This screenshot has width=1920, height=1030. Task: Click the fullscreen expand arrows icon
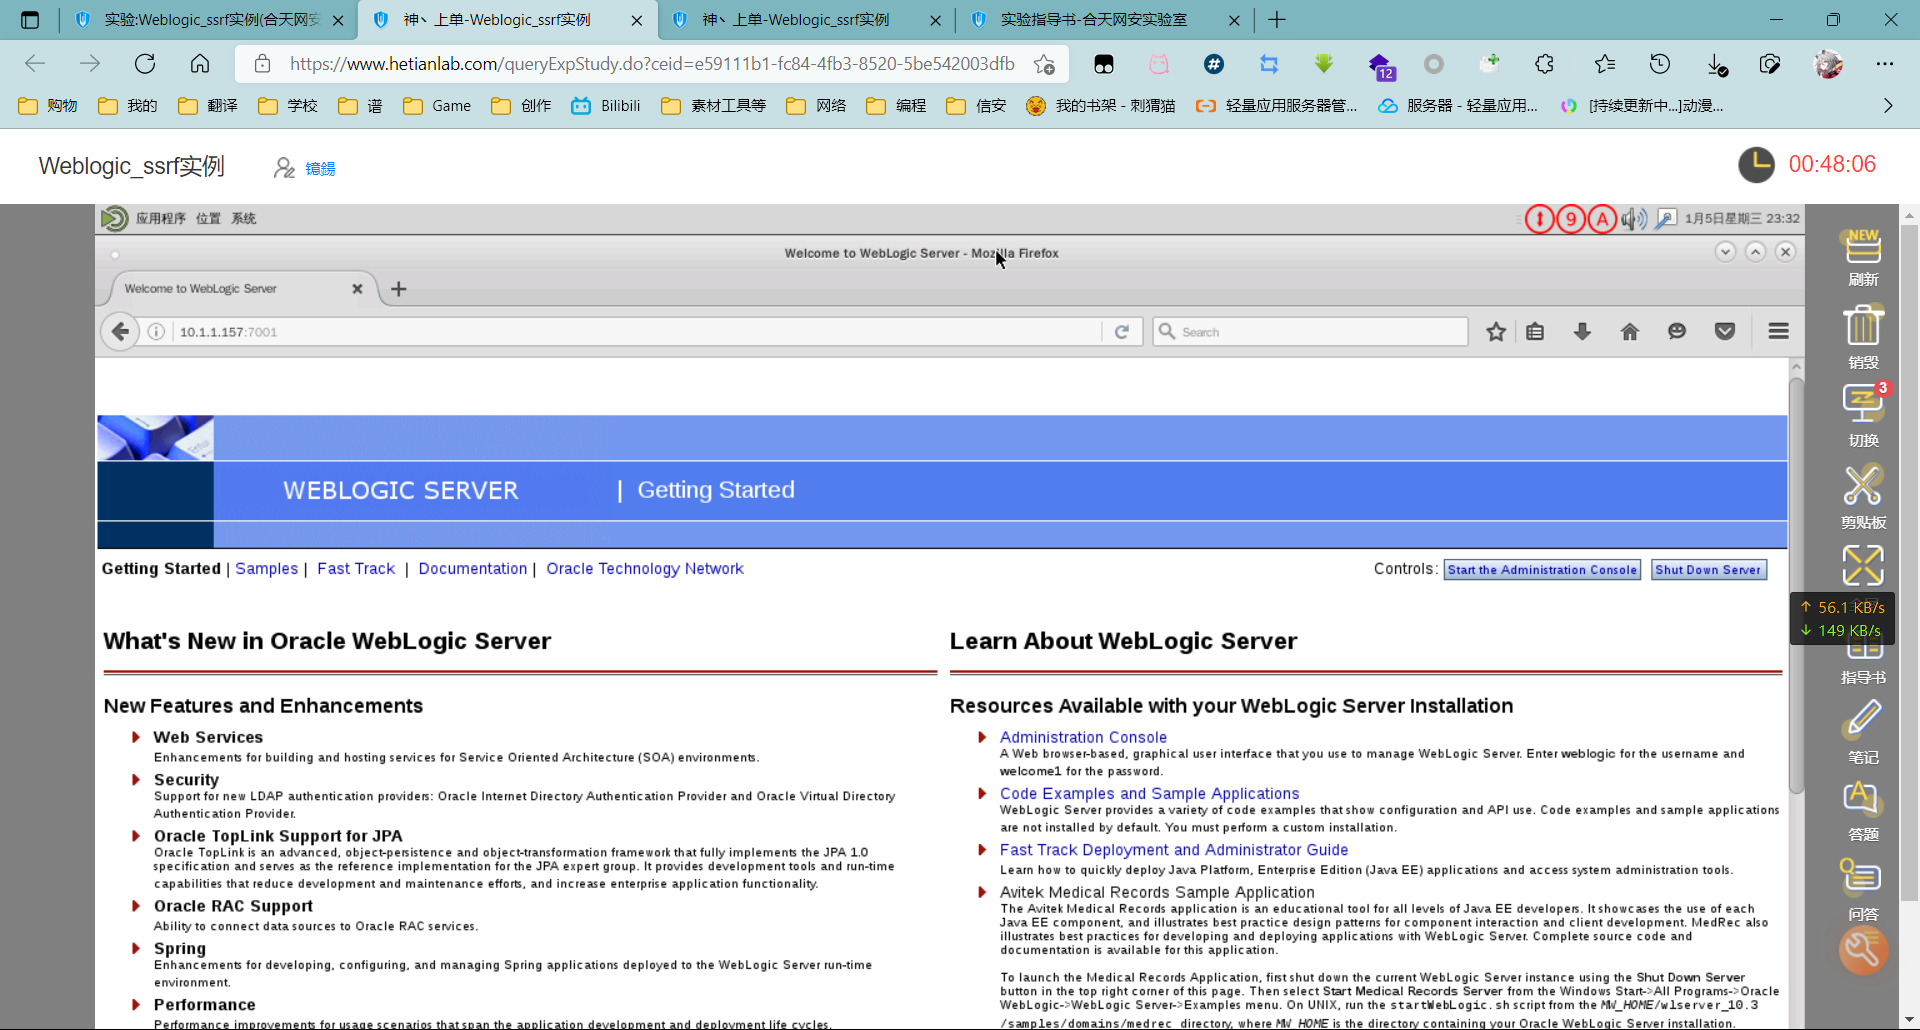[x=1863, y=565]
